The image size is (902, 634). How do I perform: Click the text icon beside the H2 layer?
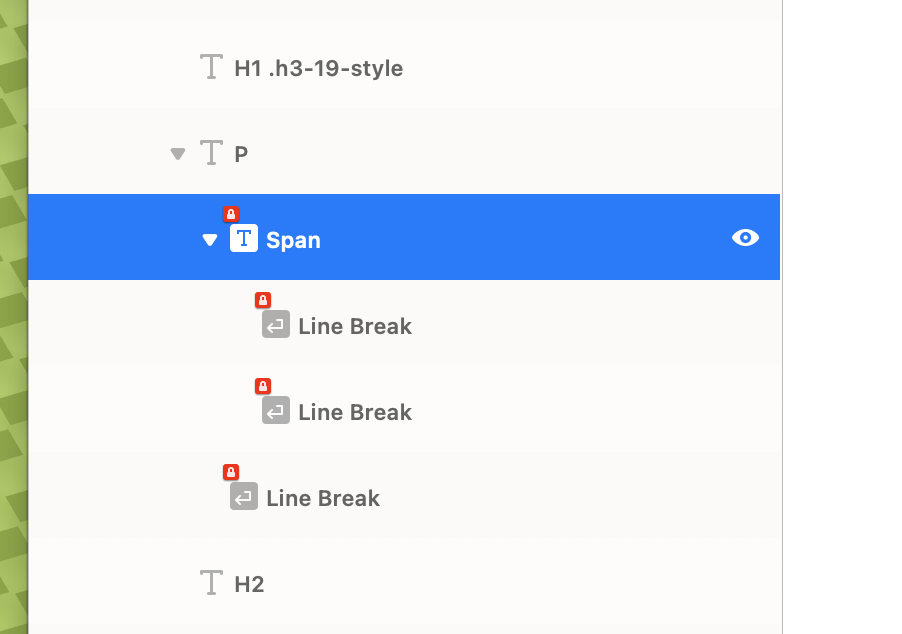[211, 583]
